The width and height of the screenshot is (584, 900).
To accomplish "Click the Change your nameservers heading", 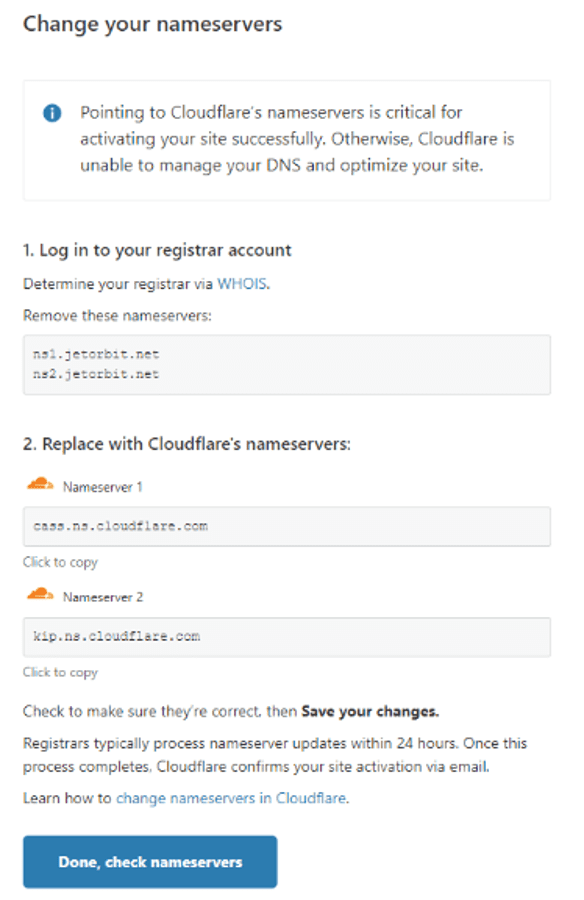I will tap(152, 25).
